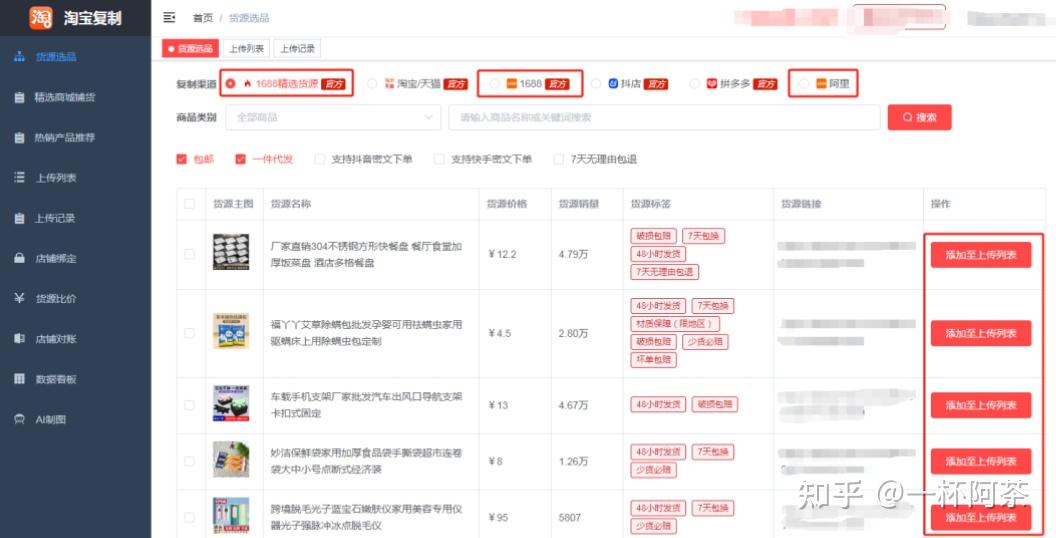Tick the checkbox for 妙洁保鲜袋 row
Viewport: 1056px width, 538px height.
[x=189, y=461]
